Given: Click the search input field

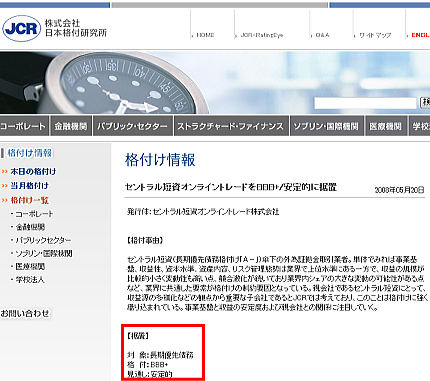Looking at the screenshot, I should [365, 103].
